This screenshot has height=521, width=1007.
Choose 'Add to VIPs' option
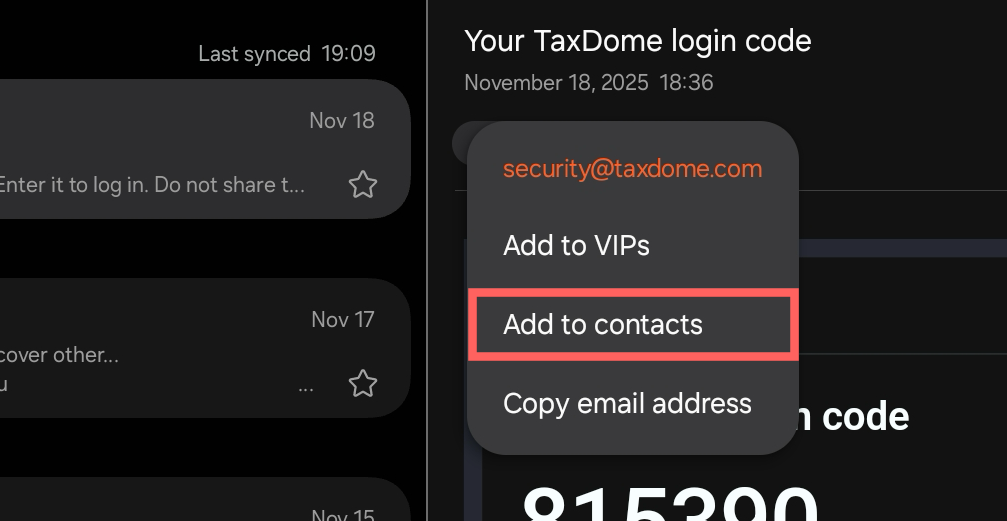[576, 245]
